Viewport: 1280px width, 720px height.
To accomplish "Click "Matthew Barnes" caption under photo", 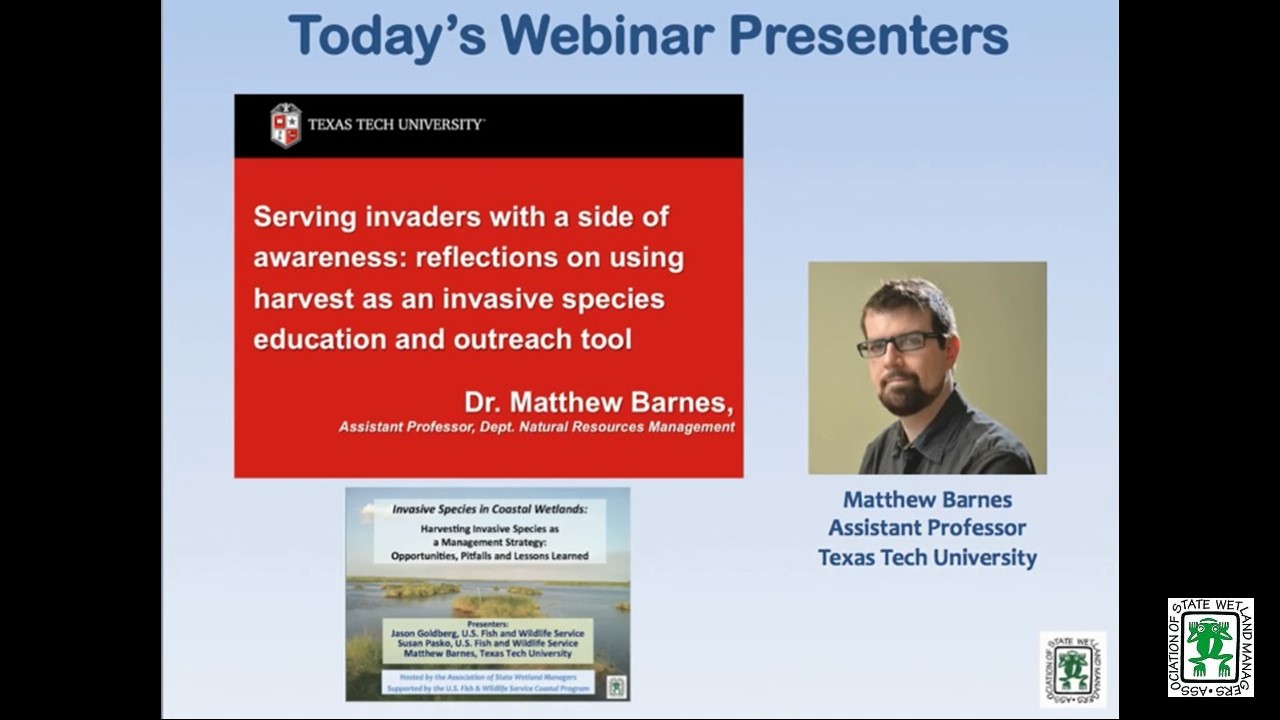I will 927,499.
